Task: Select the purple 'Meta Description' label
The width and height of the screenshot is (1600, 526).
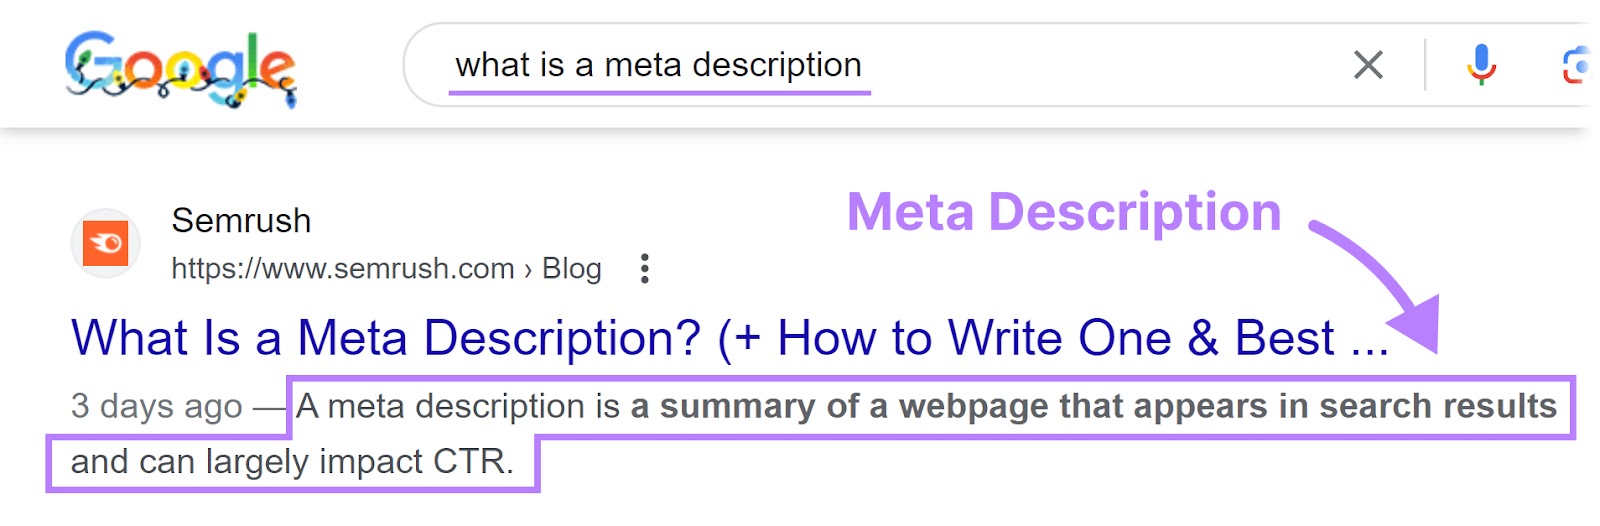Action: (x=1063, y=212)
